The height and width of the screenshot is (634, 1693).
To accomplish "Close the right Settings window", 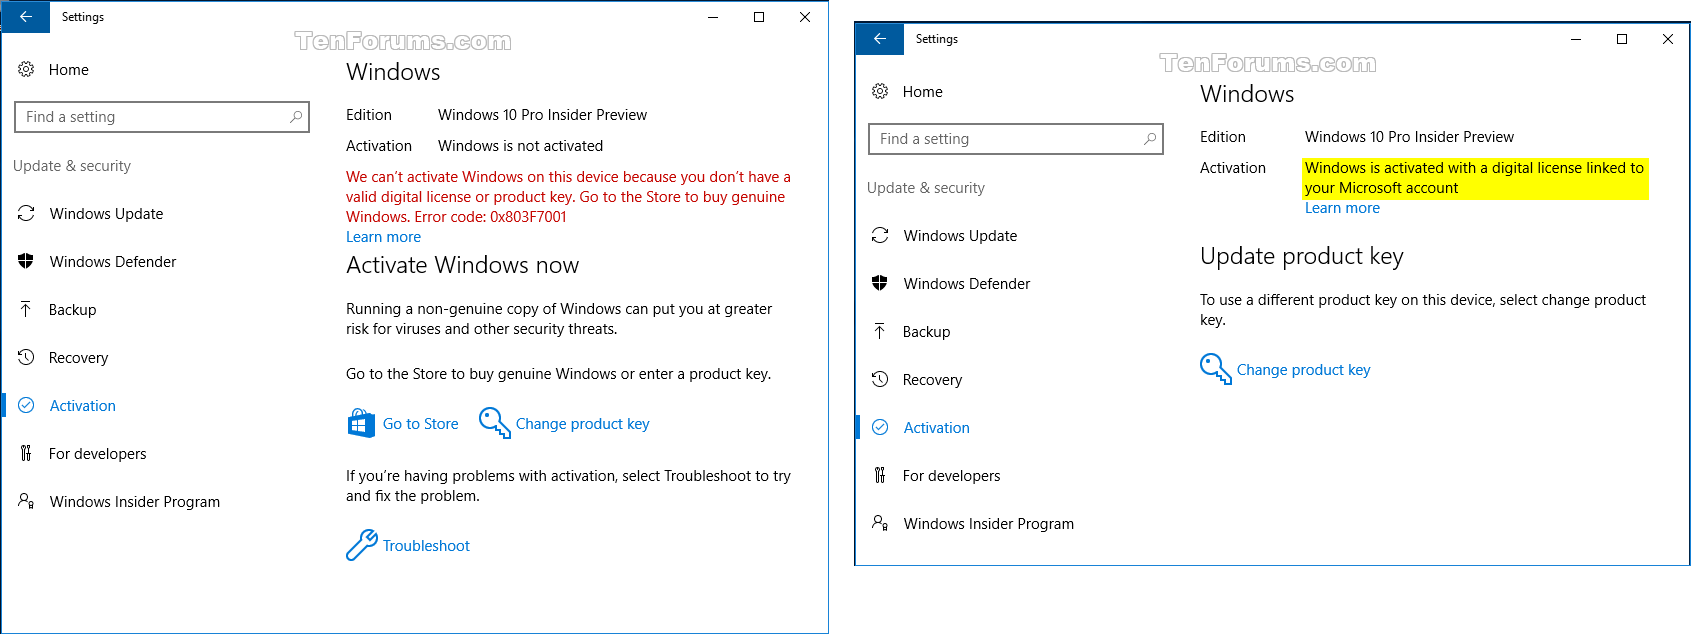I will click(1668, 39).
